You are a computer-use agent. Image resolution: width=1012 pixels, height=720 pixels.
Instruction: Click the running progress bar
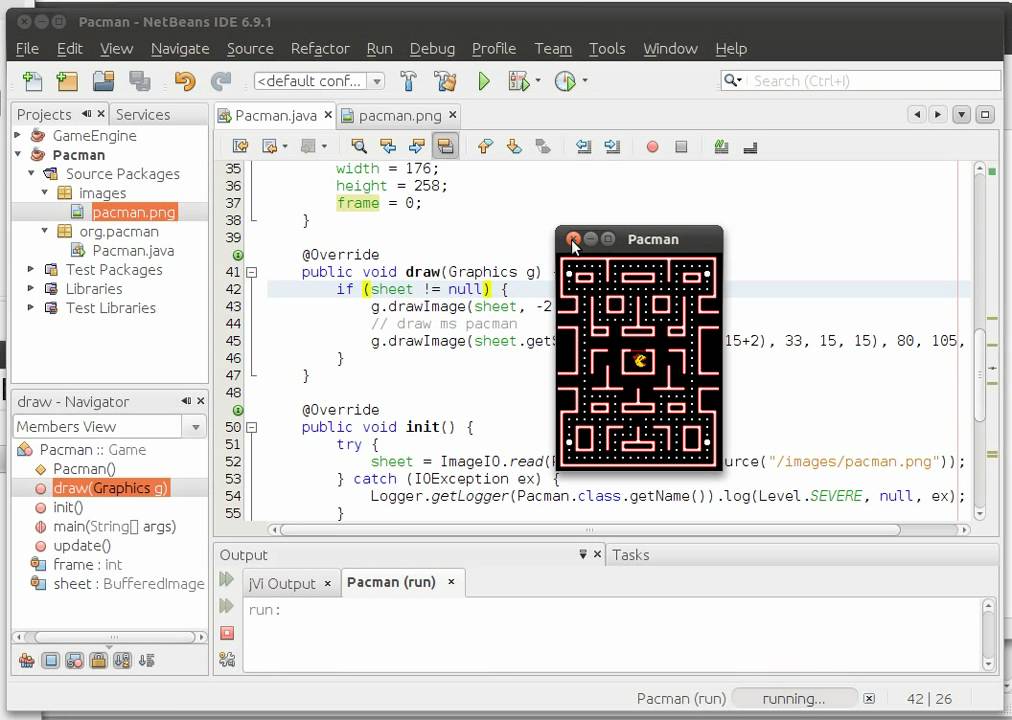coord(793,699)
